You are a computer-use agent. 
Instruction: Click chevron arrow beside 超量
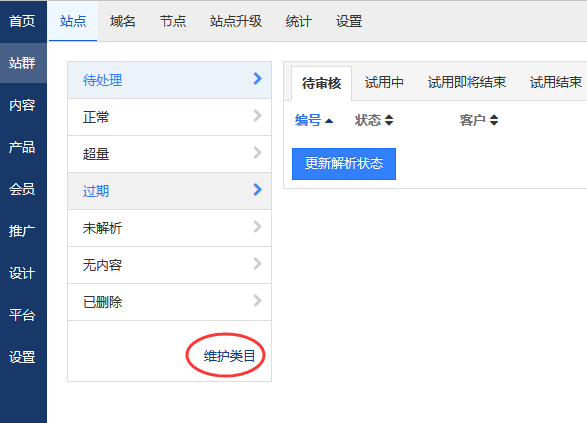point(258,153)
